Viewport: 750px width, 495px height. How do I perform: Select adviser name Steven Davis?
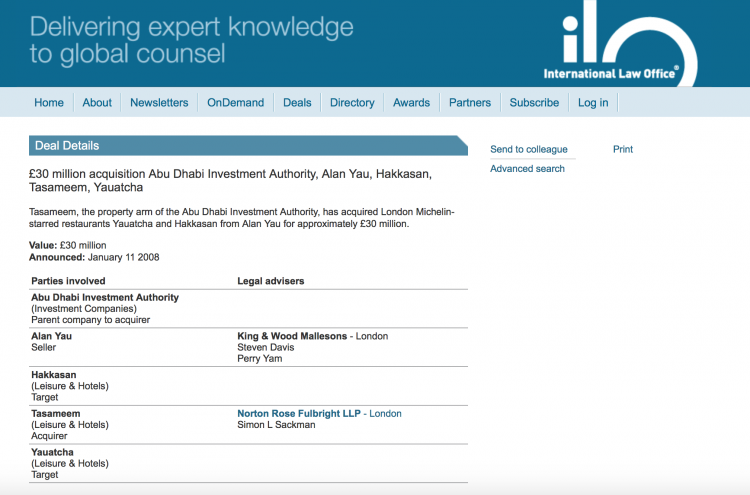[265, 347]
